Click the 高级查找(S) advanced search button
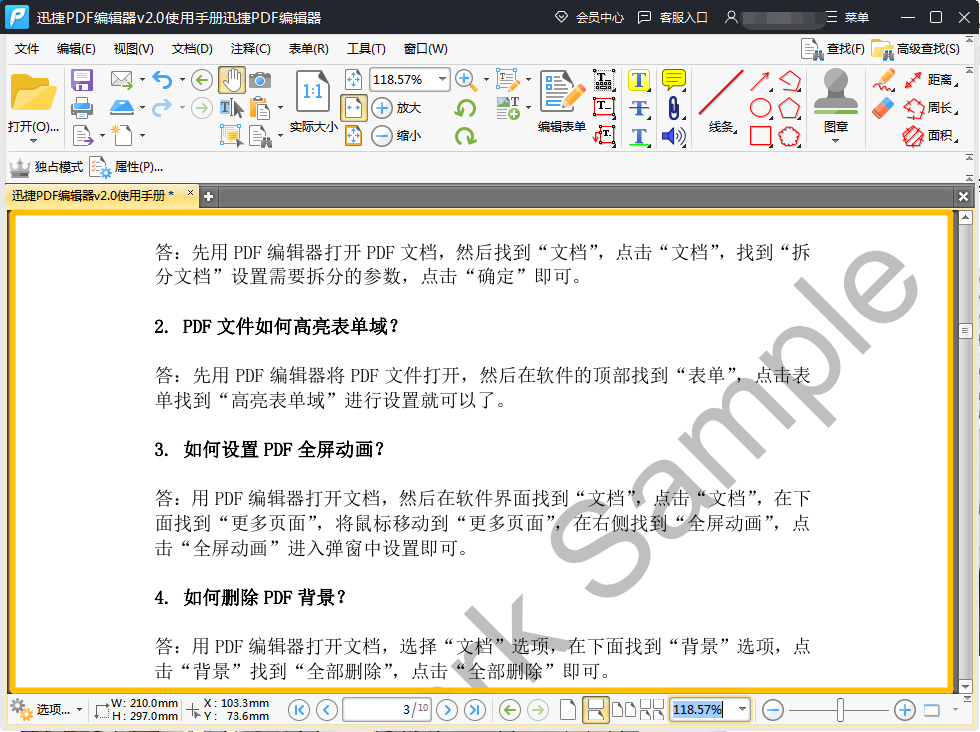Image resolution: width=980 pixels, height=732 pixels. coord(916,49)
